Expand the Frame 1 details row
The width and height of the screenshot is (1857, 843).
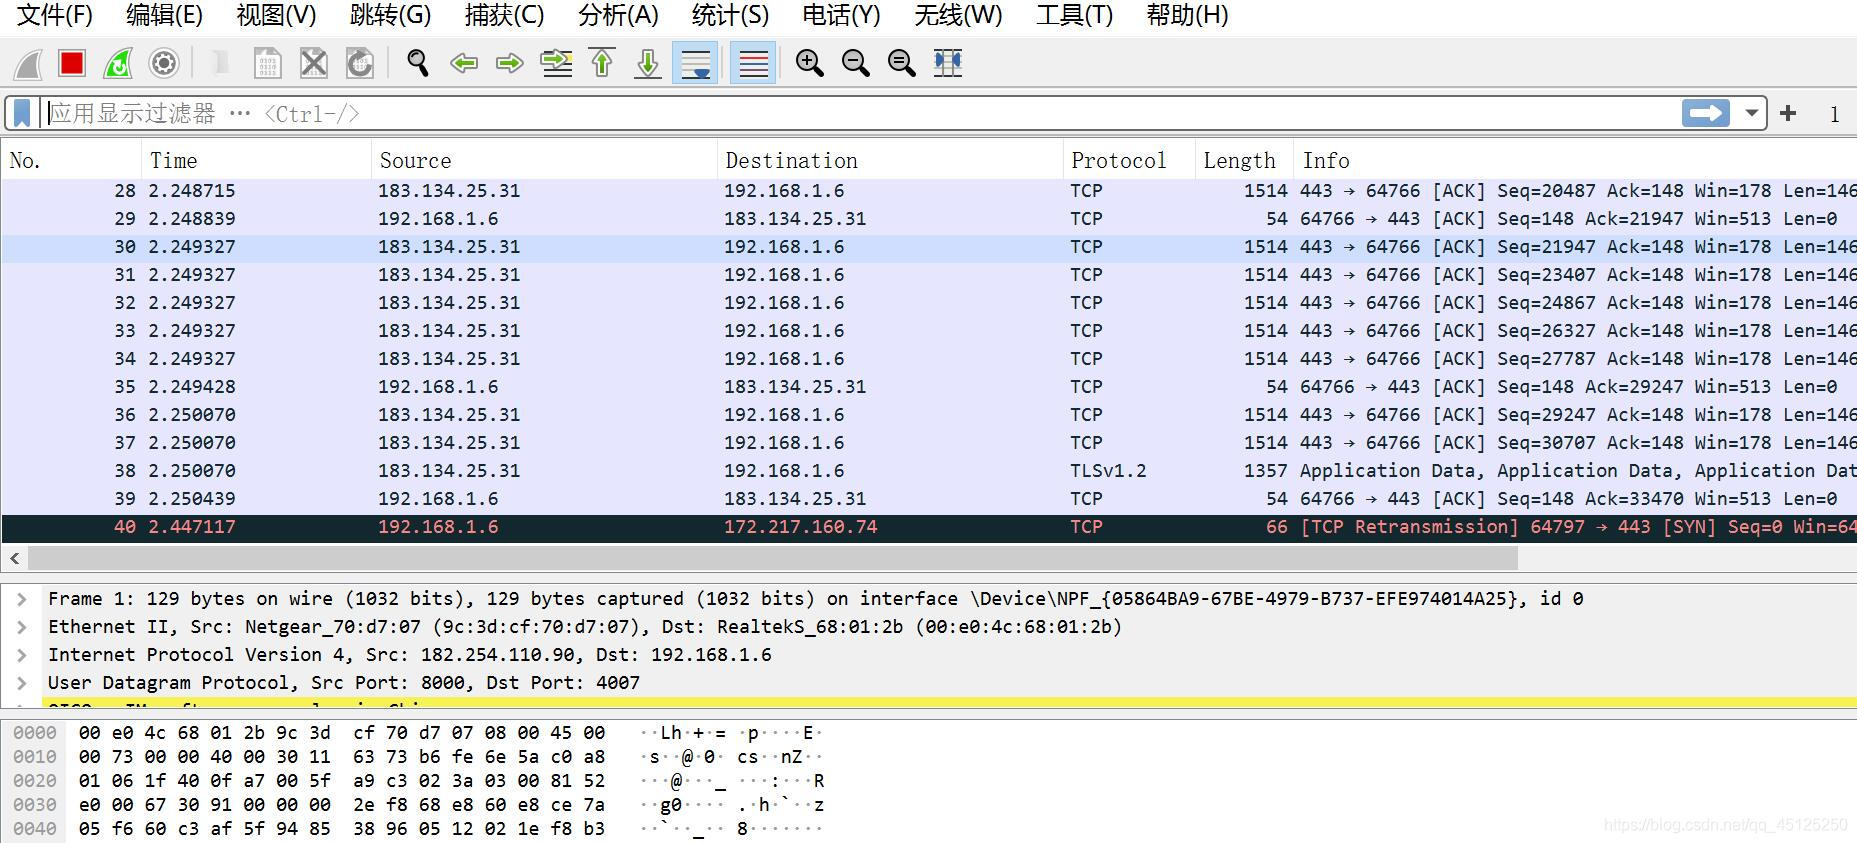point(21,599)
